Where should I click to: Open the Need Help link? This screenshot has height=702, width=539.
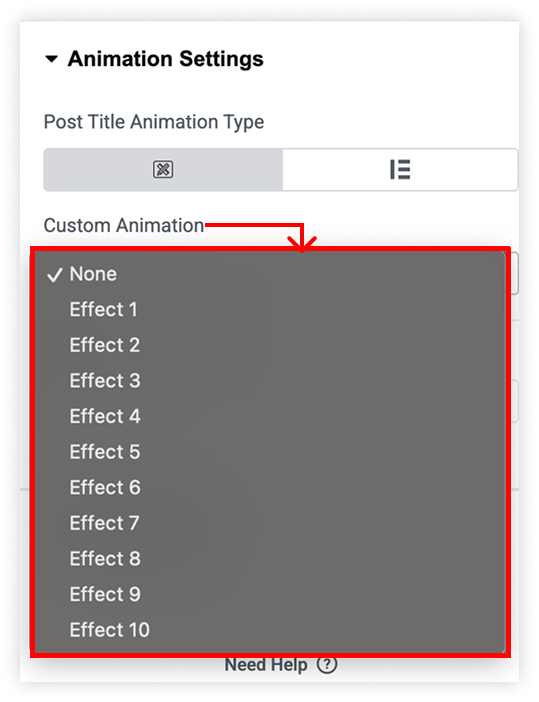click(266, 664)
